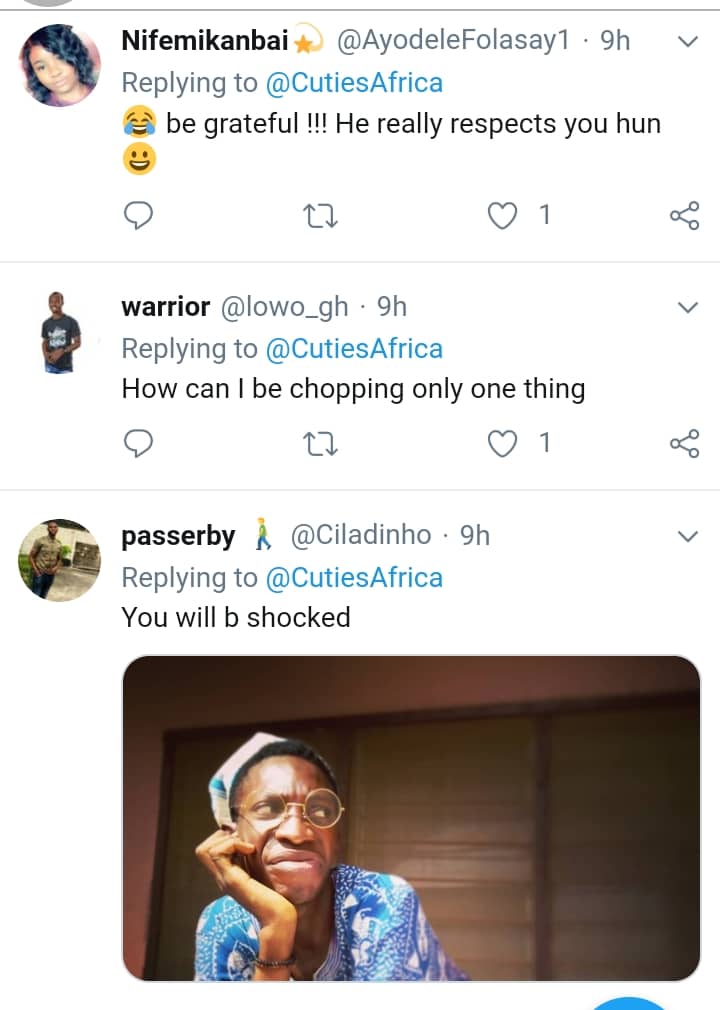Reply to Nifemikanbai's tweet
720x1010 pixels.
tap(137, 215)
